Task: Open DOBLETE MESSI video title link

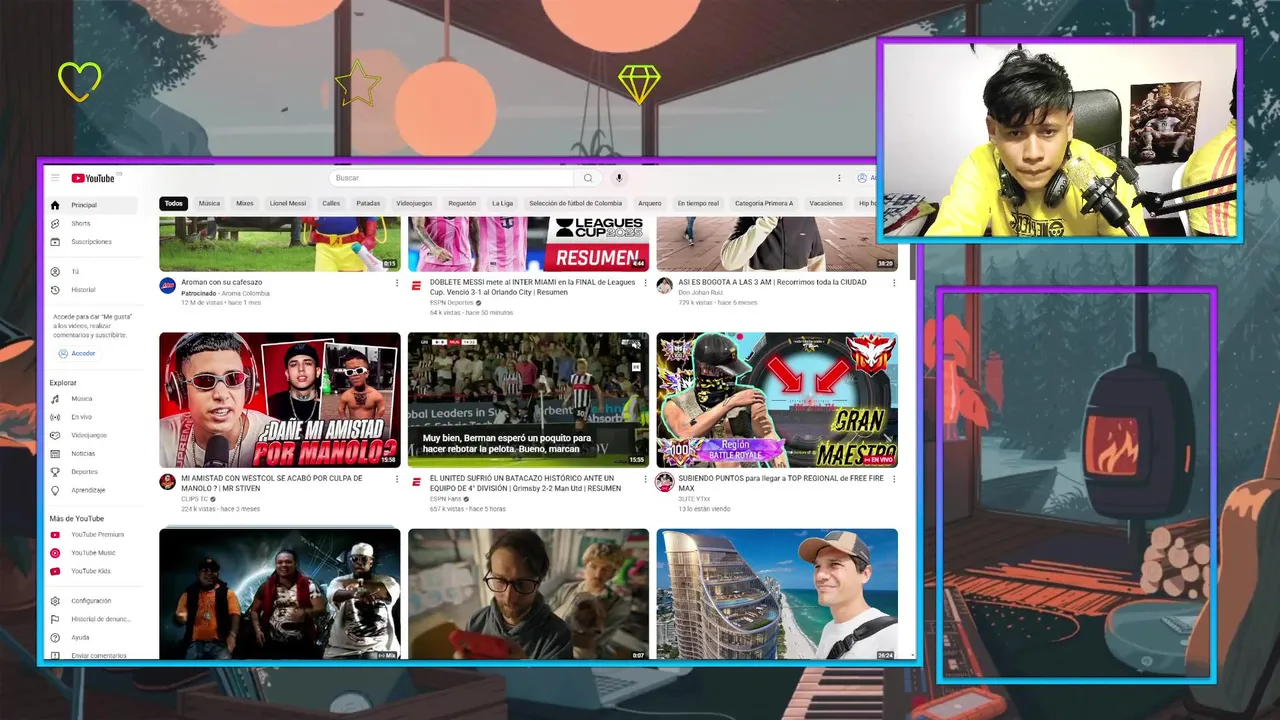Action: tap(532, 287)
